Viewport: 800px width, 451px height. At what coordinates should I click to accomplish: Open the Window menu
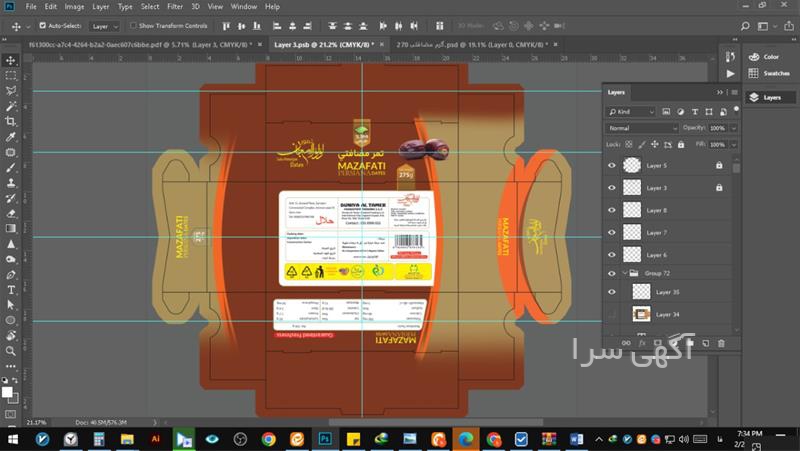(x=244, y=7)
